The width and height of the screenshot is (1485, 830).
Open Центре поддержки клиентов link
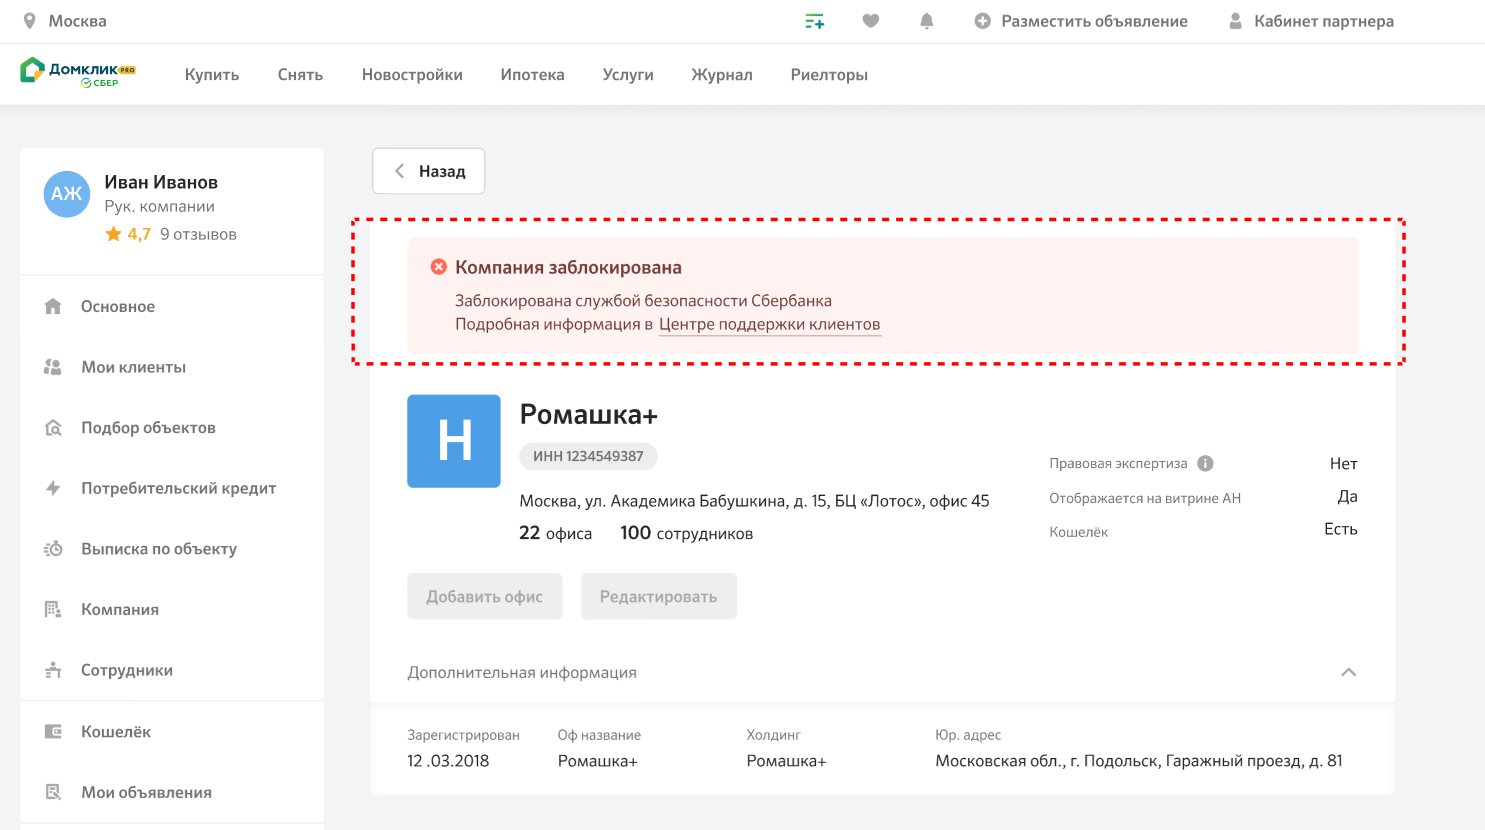pos(770,324)
